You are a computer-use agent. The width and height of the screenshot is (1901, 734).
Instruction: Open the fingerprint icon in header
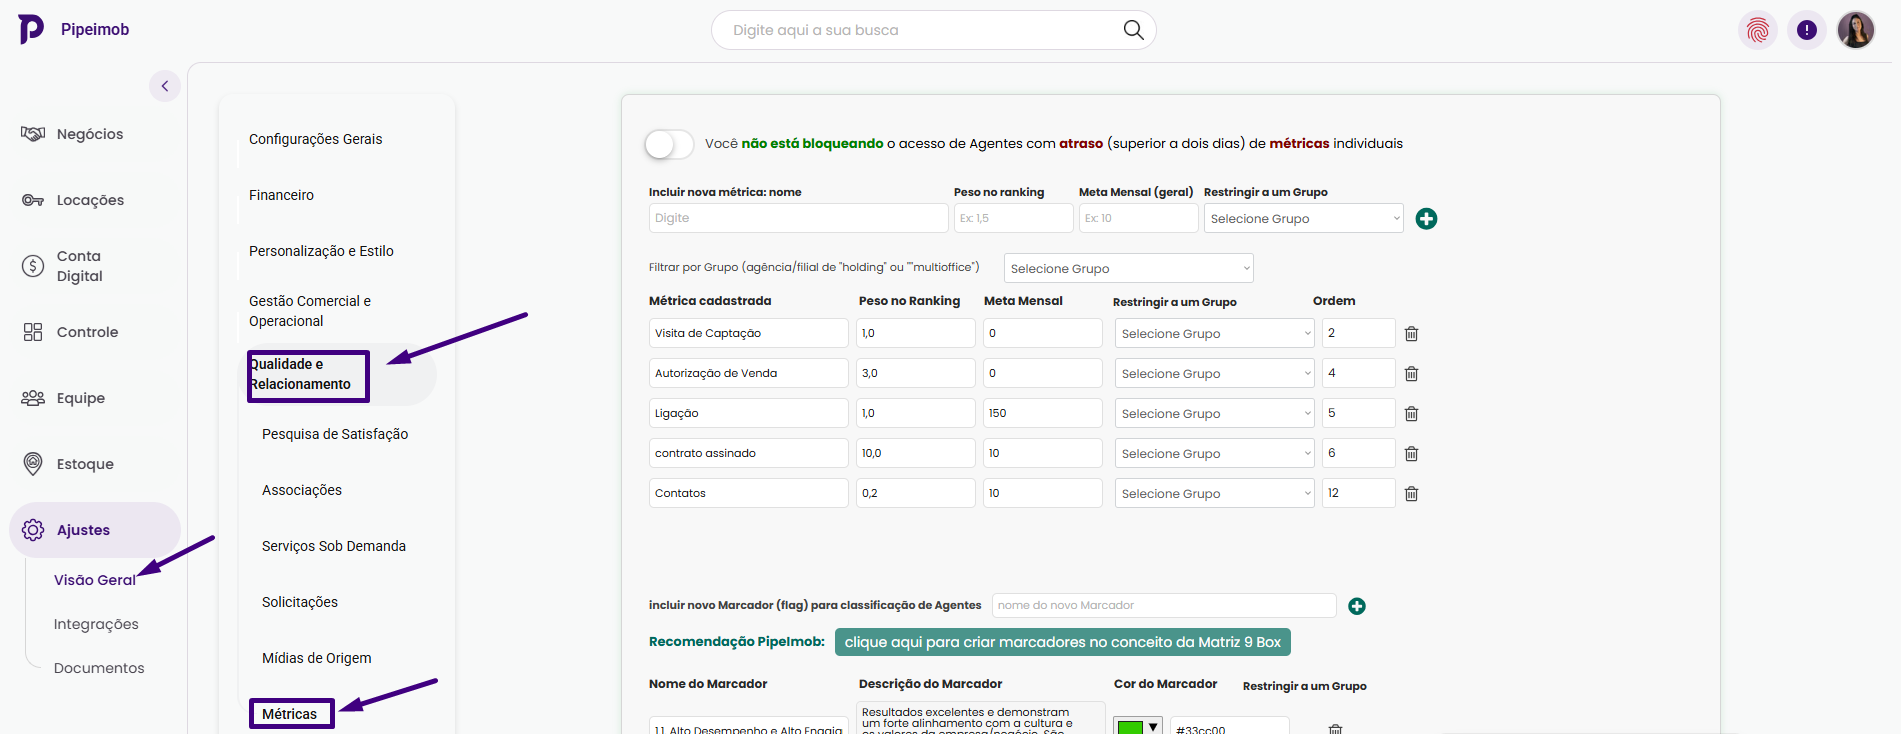coord(1757,30)
